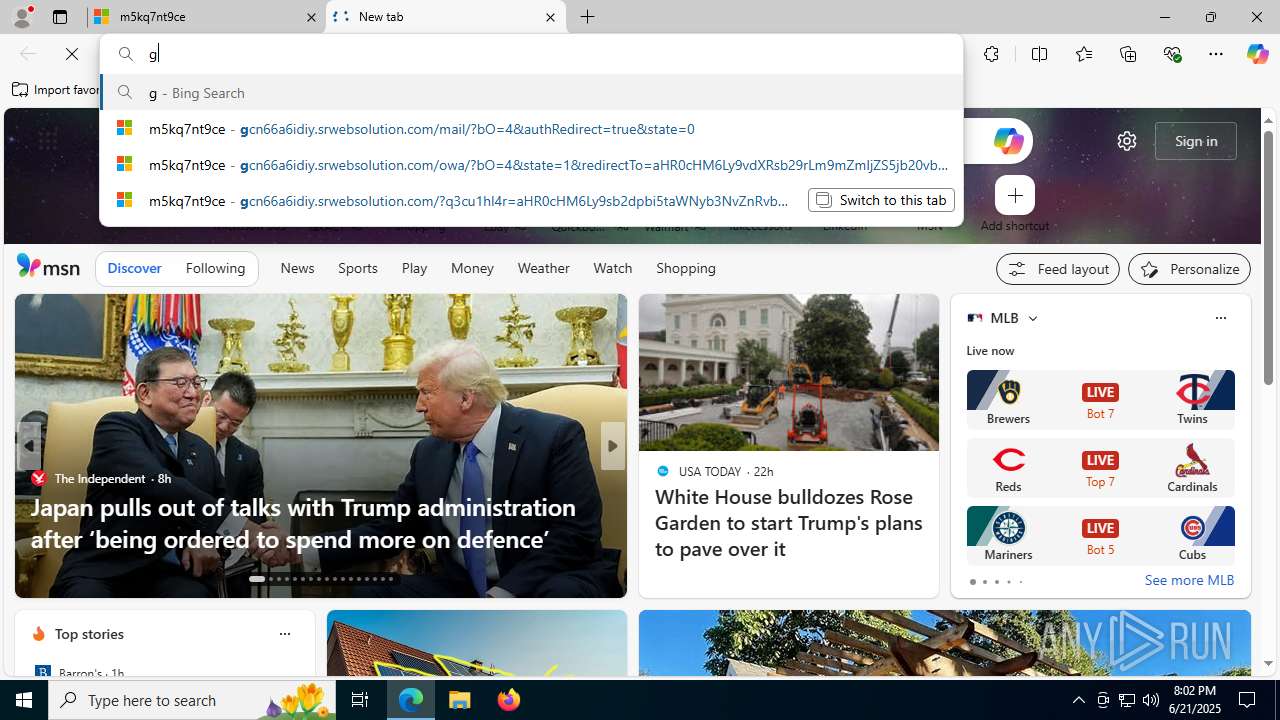Open the Reds vs Cardinals live game

tap(1100, 467)
